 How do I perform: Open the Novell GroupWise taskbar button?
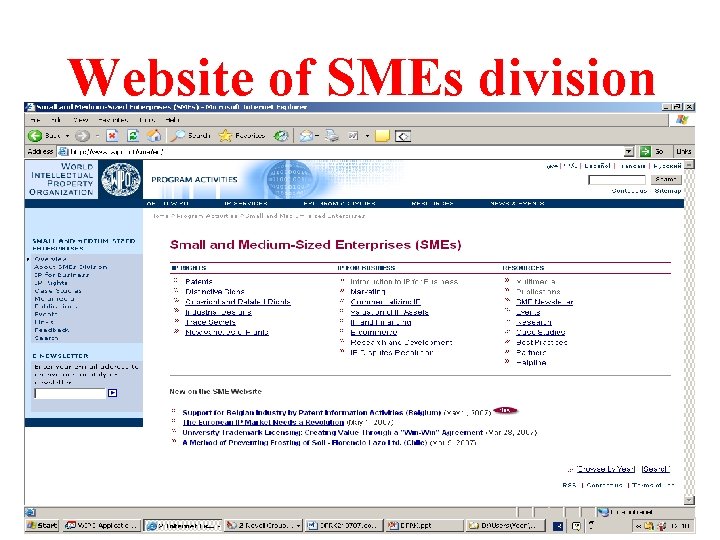(x=264, y=525)
